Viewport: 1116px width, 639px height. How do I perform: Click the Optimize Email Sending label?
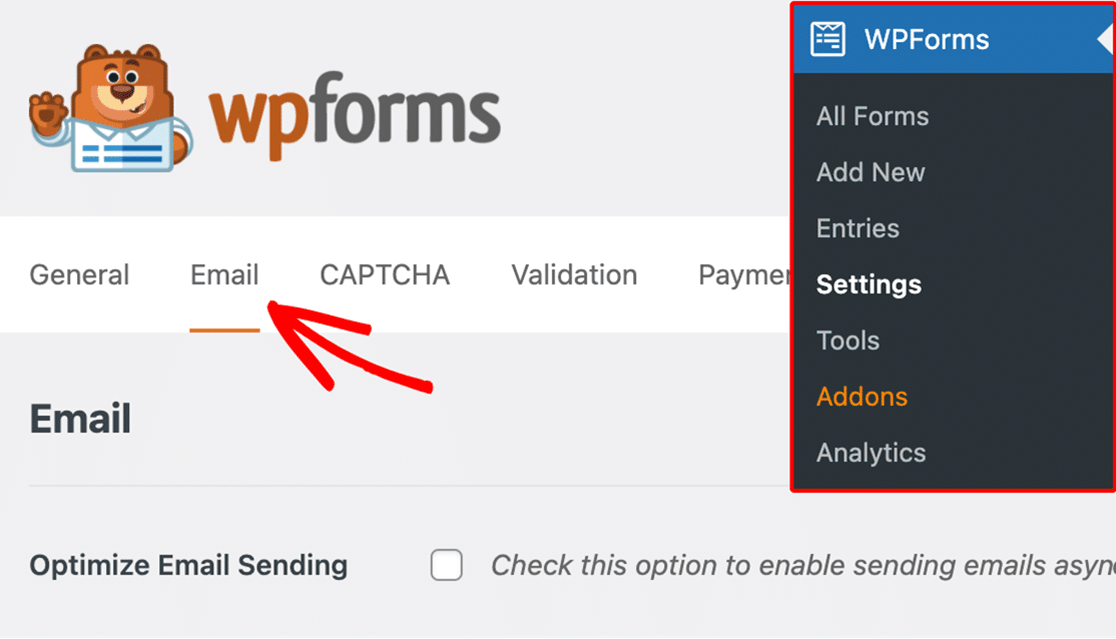click(x=187, y=565)
